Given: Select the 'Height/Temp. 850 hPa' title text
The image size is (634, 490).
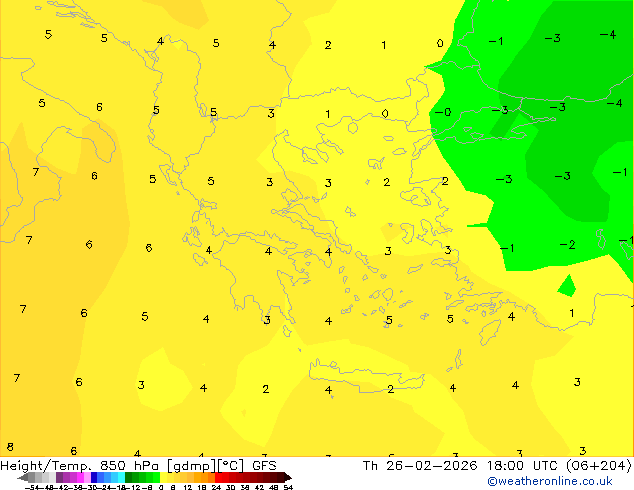Looking at the screenshot, I should tap(81, 466).
